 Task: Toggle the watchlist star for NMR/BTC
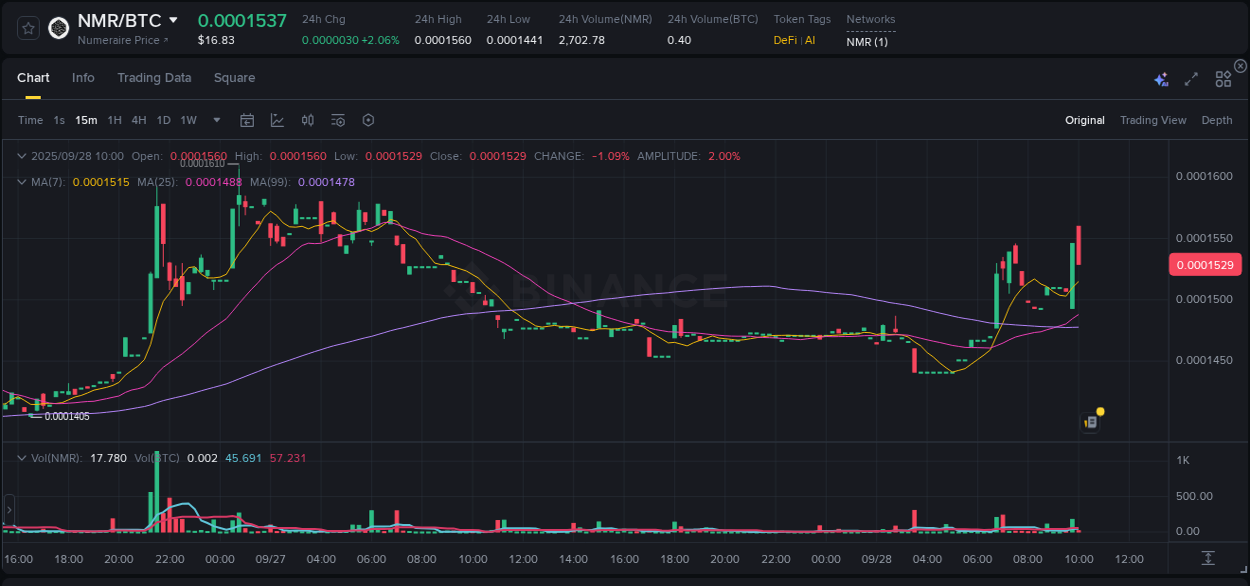[27, 27]
